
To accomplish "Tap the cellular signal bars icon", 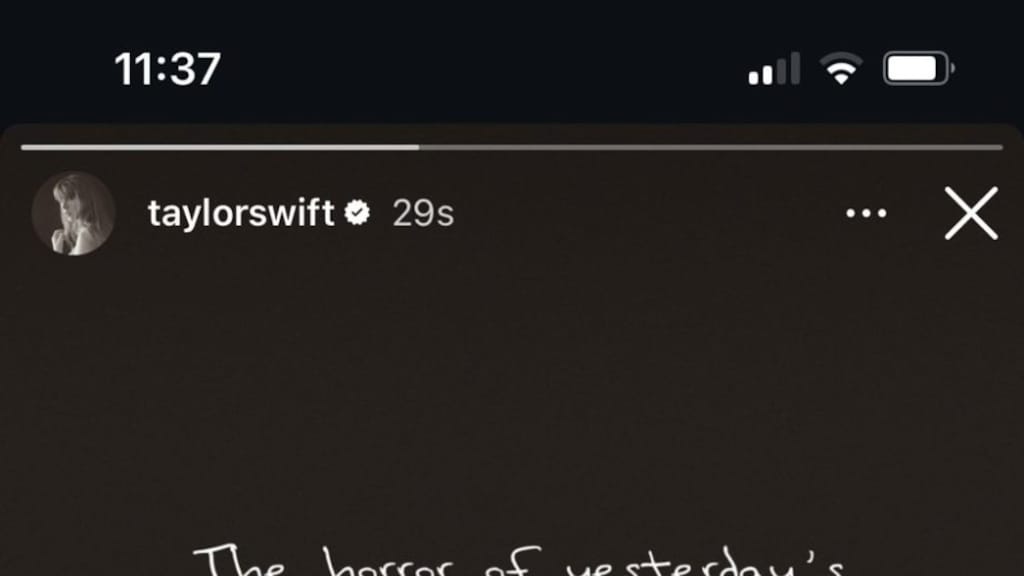I will click(774, 69).
